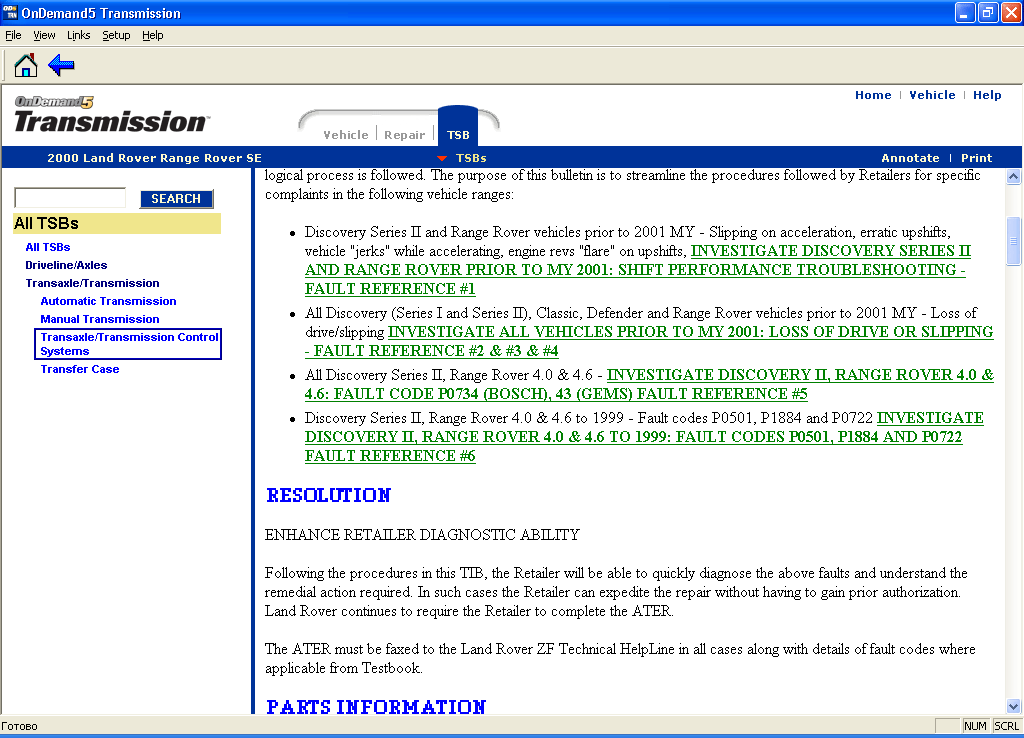
Task: Open Automatic Transmission subcategory
Action: pos(108,301)
